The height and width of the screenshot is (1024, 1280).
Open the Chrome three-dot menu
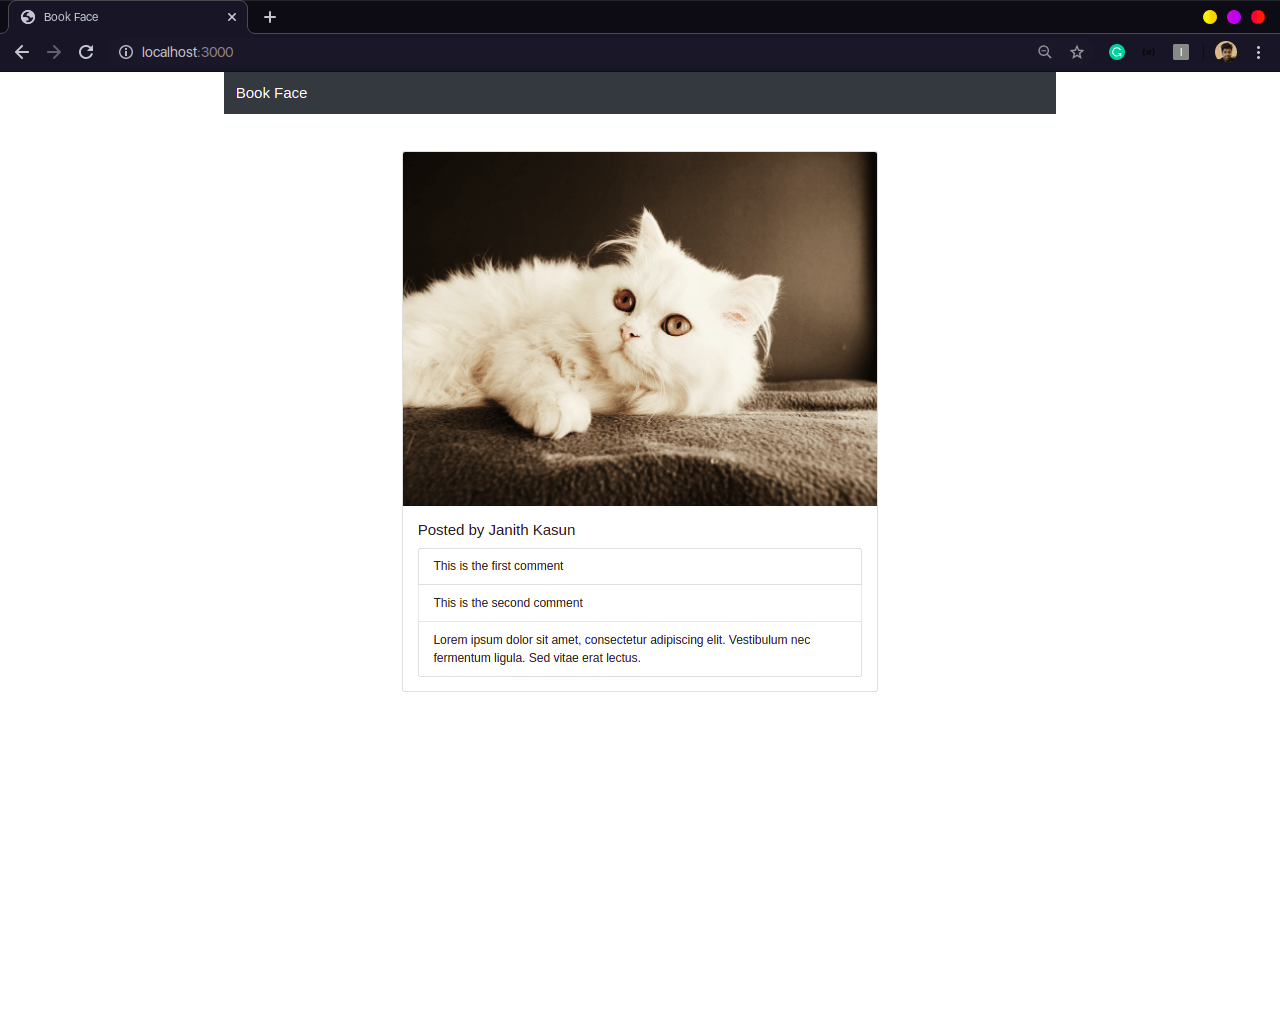pyautogui.click(x=1258, y=52)
